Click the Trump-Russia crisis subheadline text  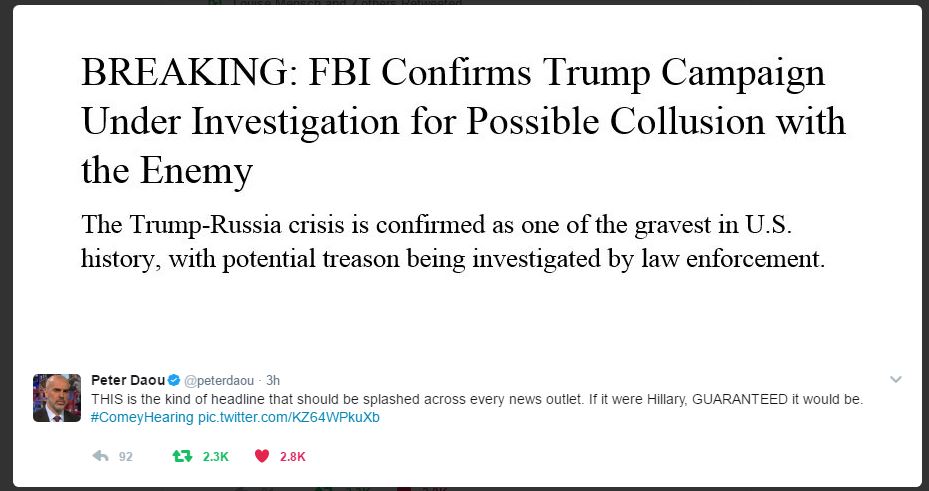point(453,242)
